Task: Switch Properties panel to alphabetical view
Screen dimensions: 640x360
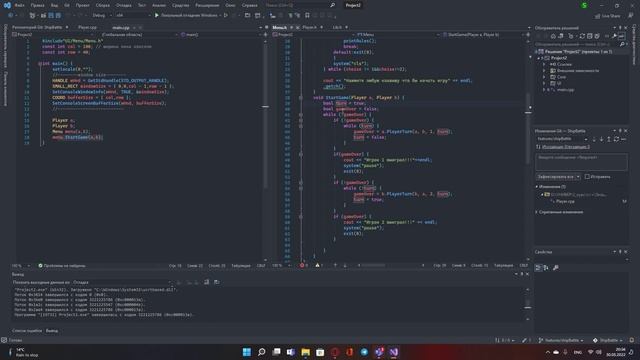Action: pyautogui.click(x=546, y=268)
